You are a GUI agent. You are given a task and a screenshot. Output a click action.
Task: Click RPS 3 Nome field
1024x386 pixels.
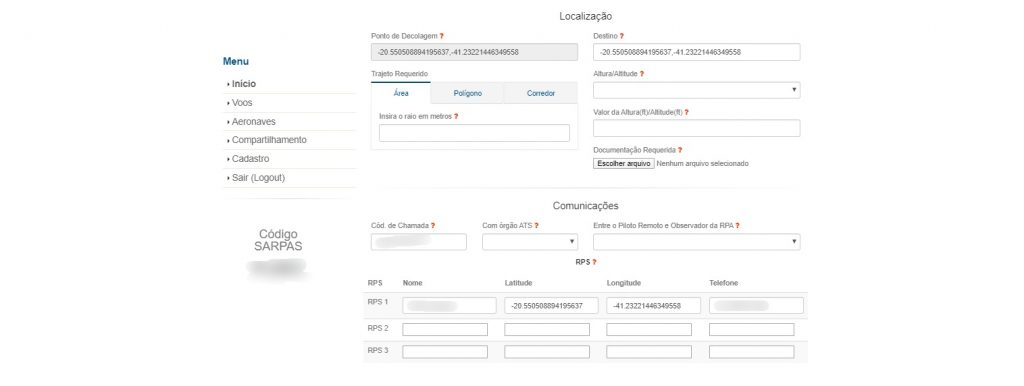(445, 352)
